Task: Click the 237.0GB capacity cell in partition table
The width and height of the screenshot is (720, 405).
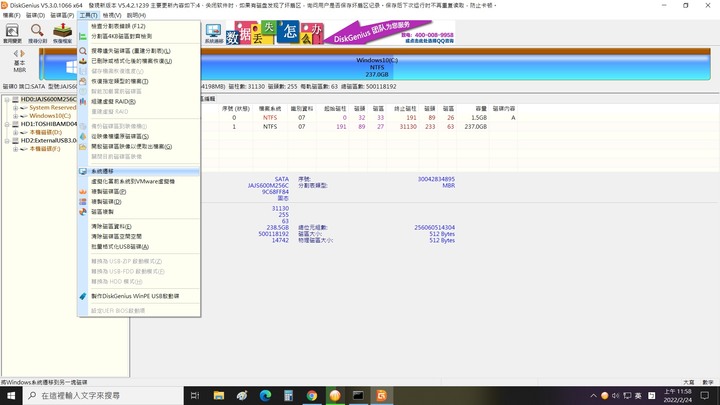Action: (475, 126)
